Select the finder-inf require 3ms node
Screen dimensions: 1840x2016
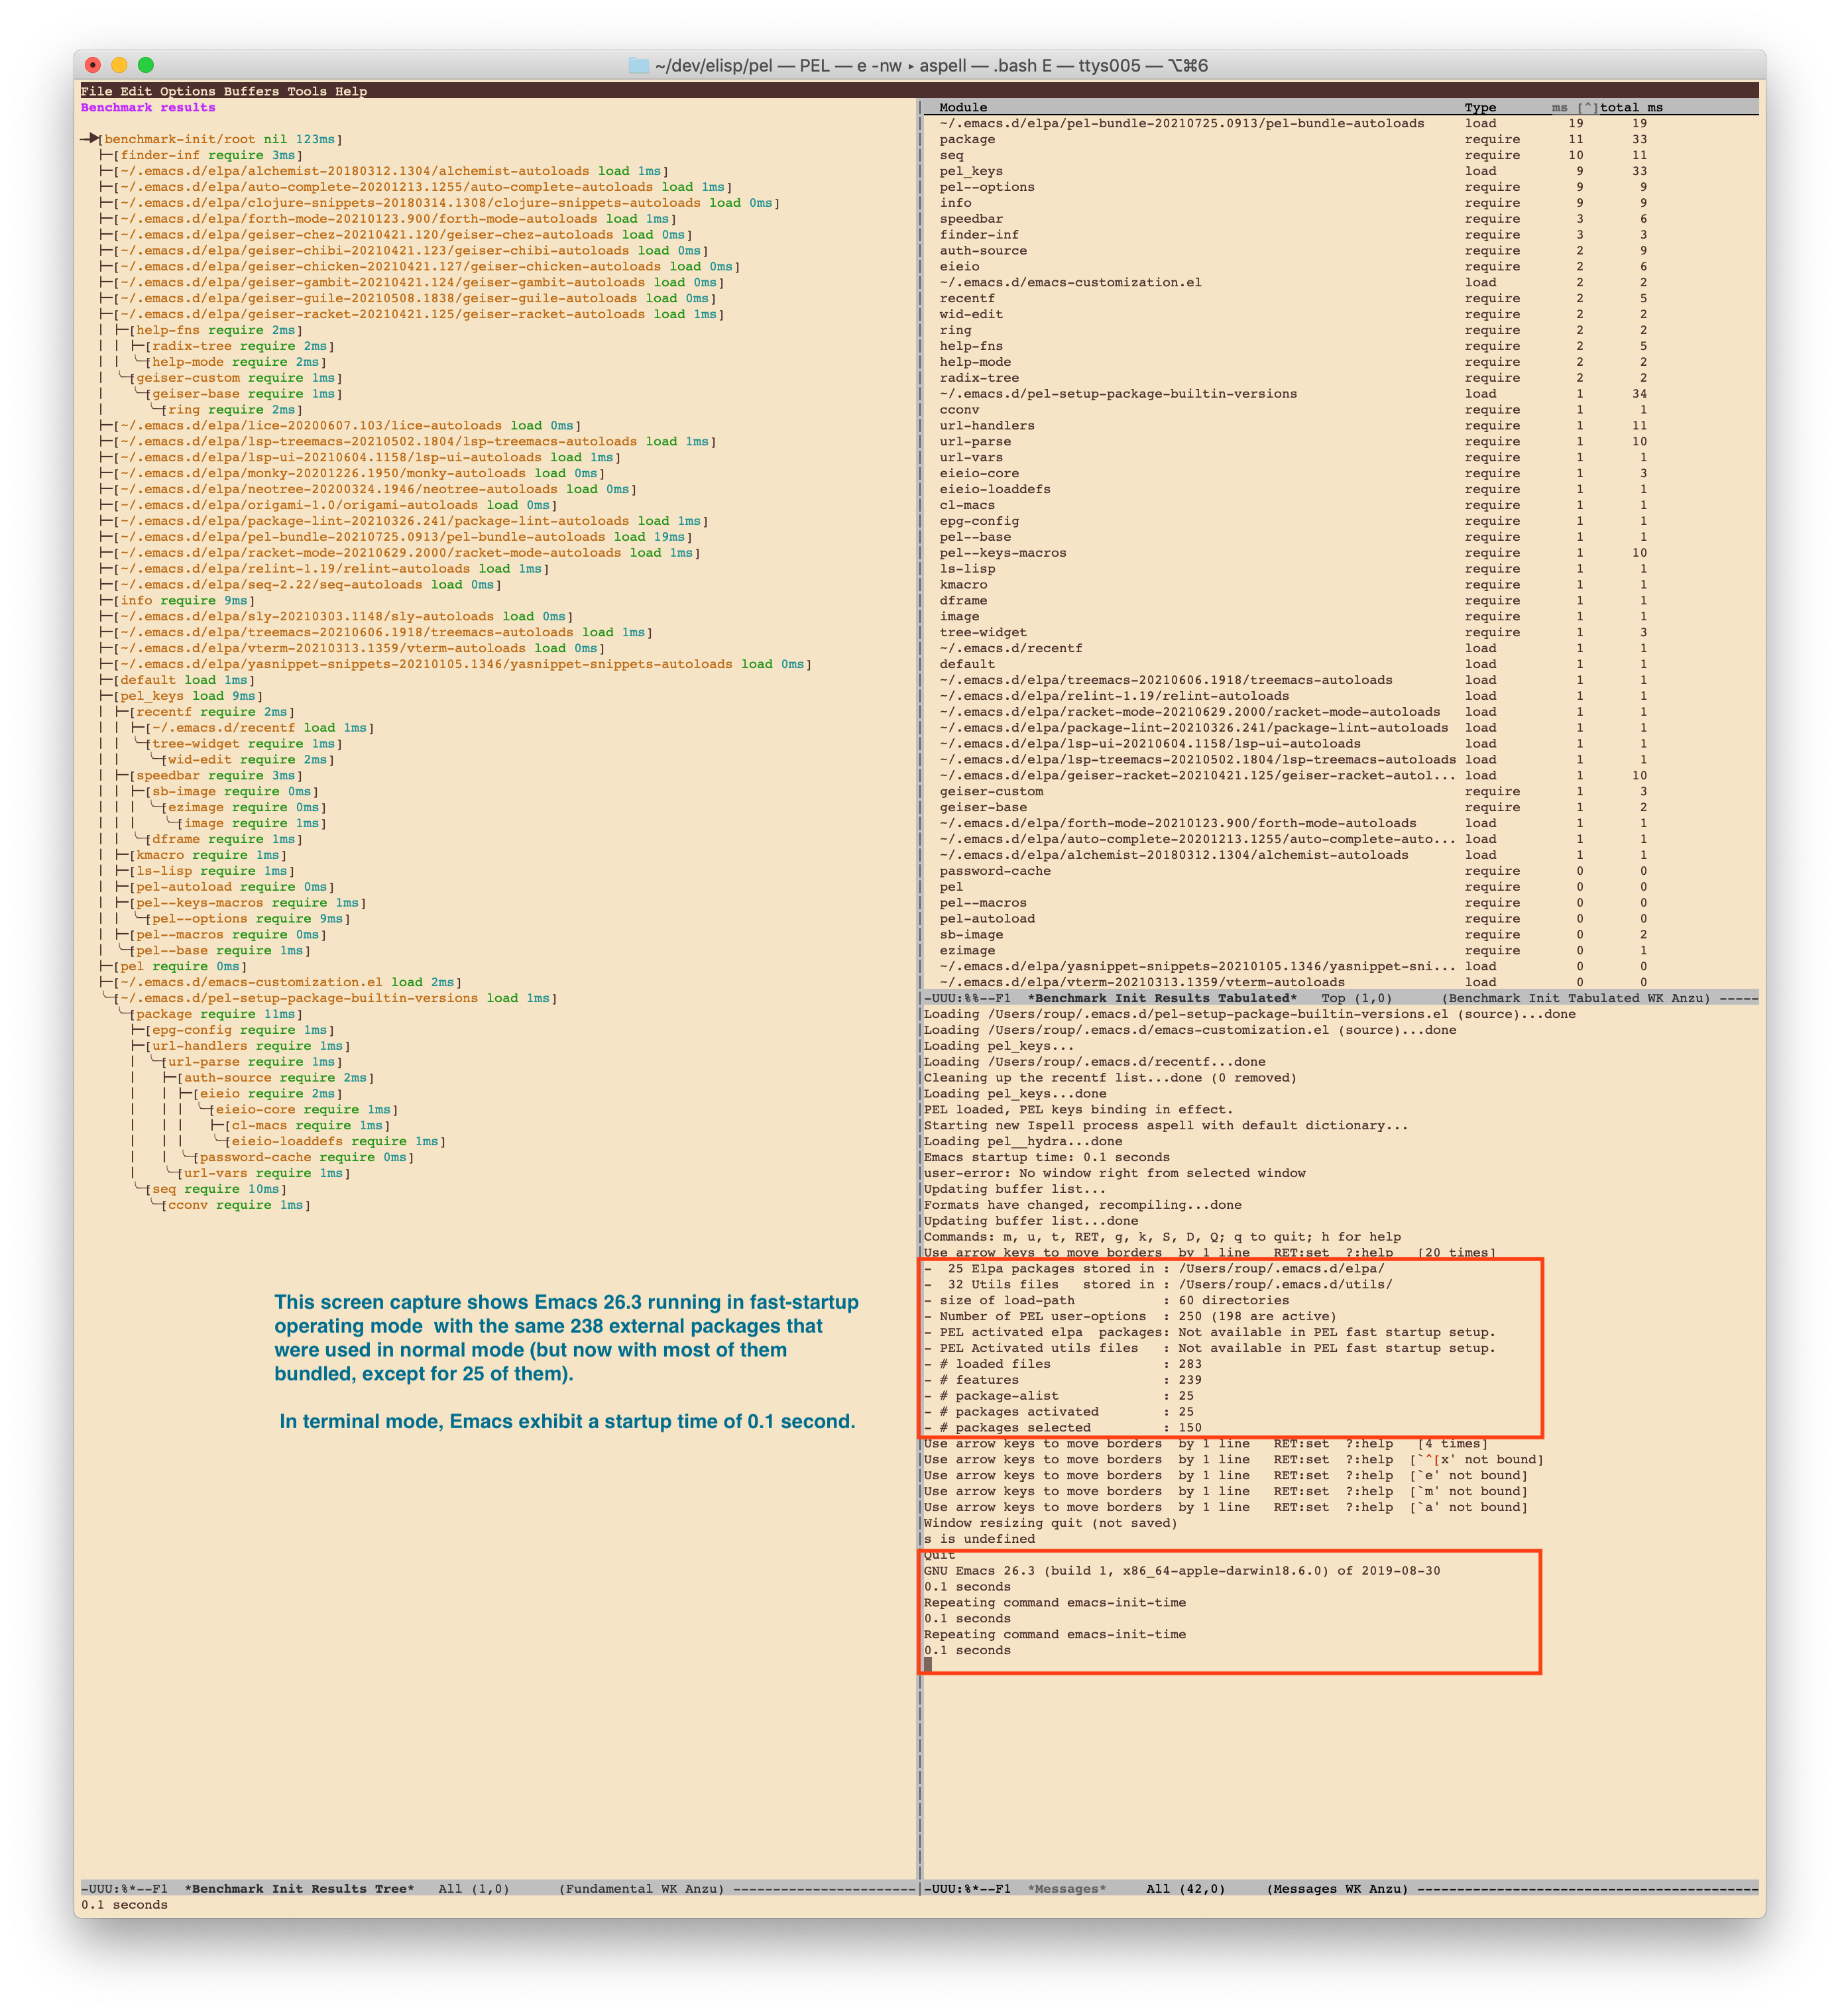[208, 155]
